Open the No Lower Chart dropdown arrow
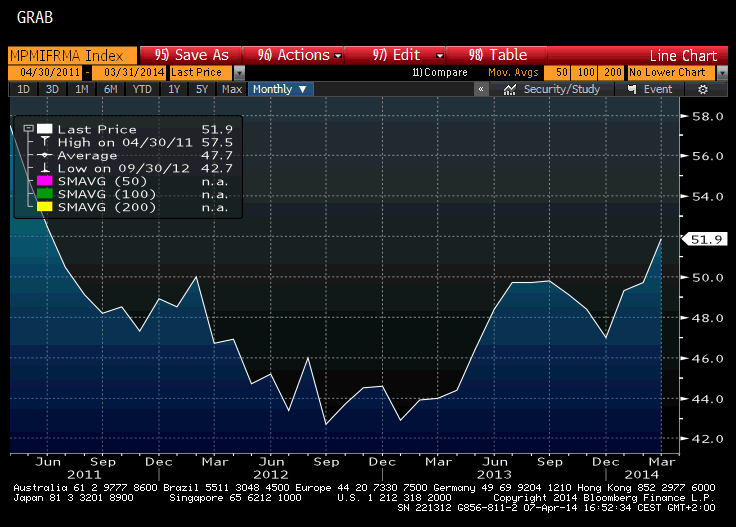This screenshot has height=527, width=736. 722,73
